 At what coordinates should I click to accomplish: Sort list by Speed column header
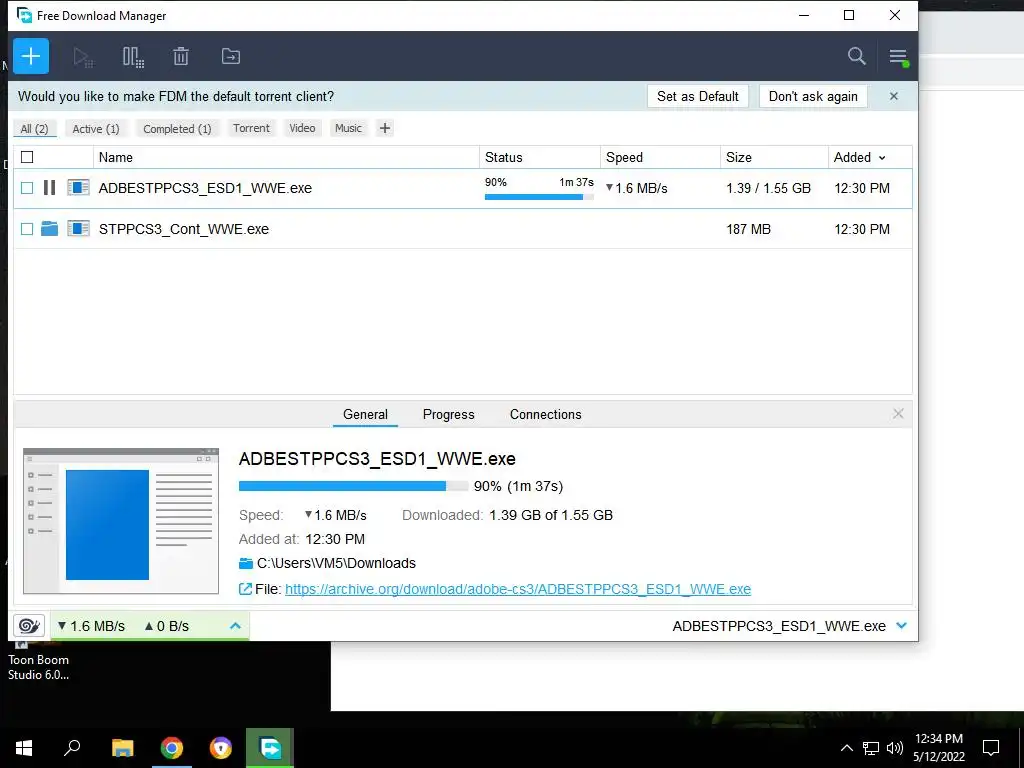(660, 157)
